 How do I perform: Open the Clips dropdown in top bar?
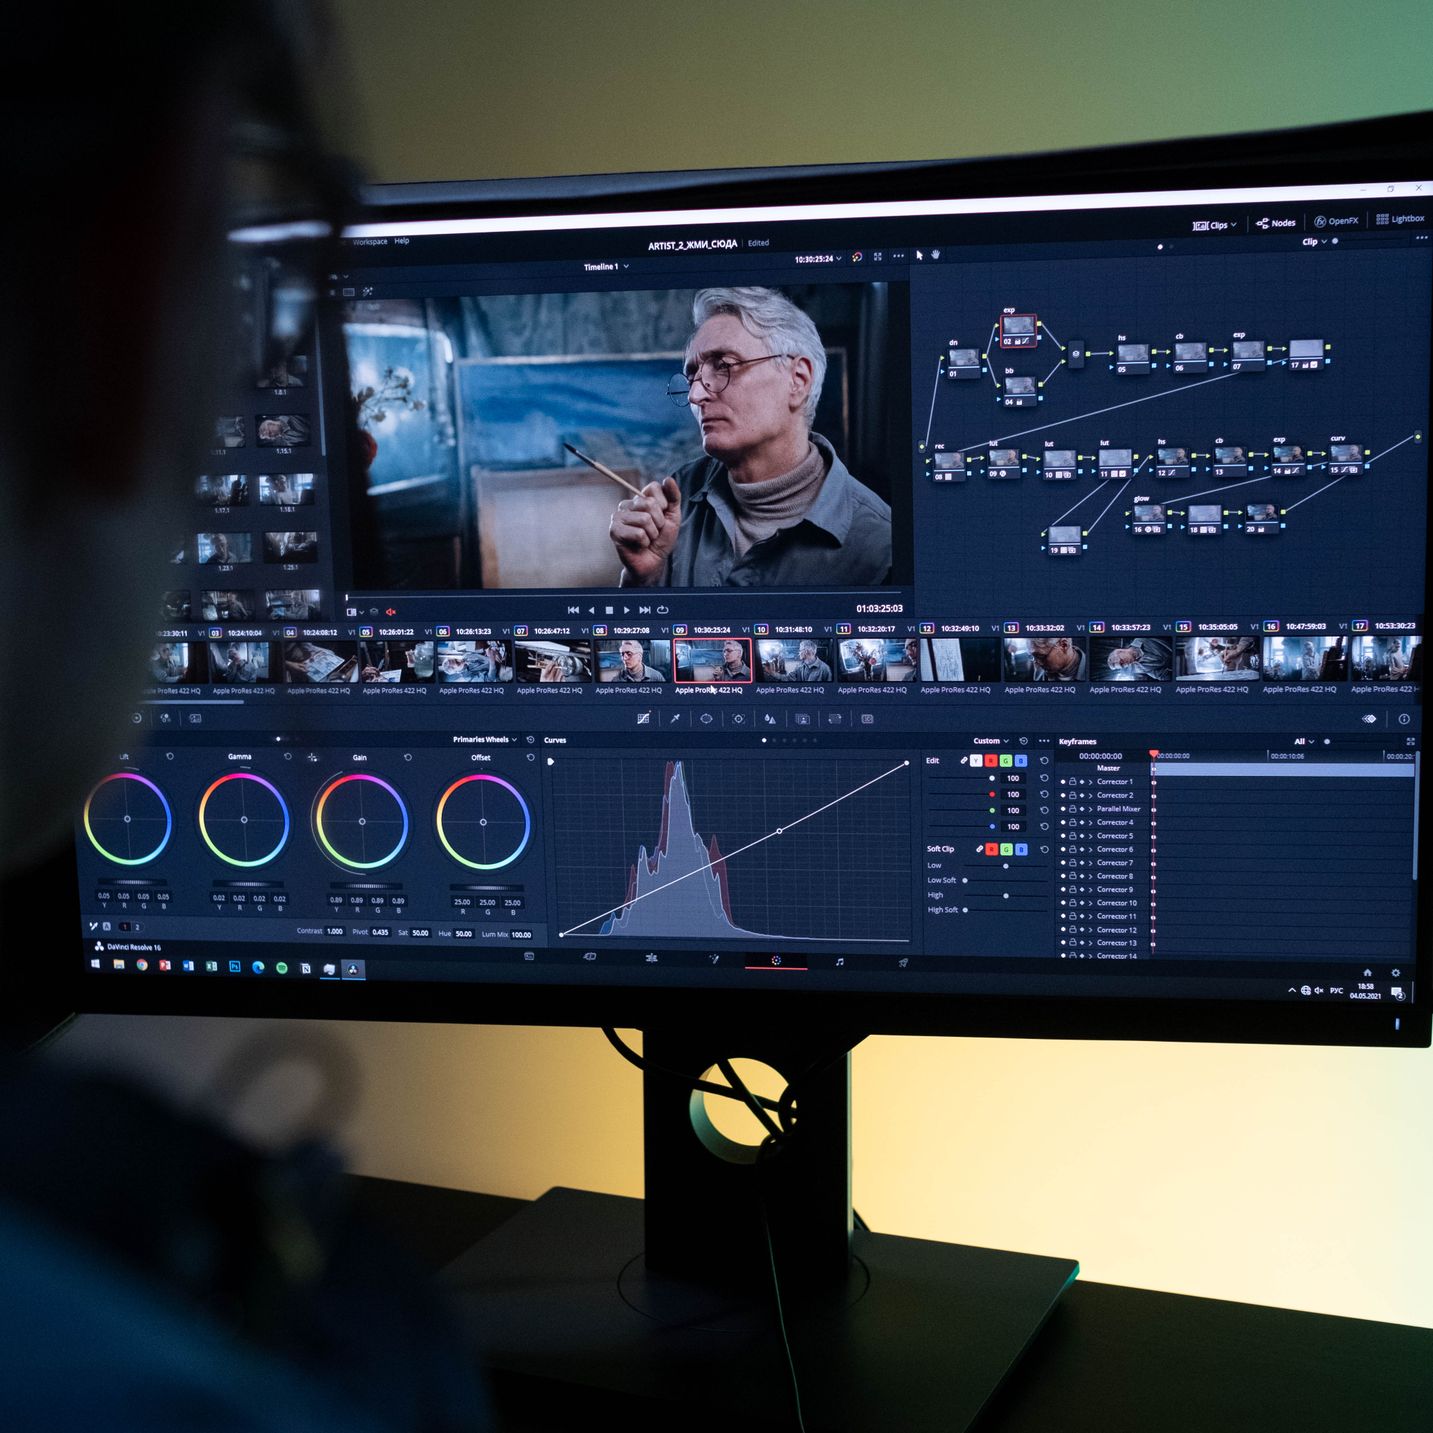tap(1215, 225)
